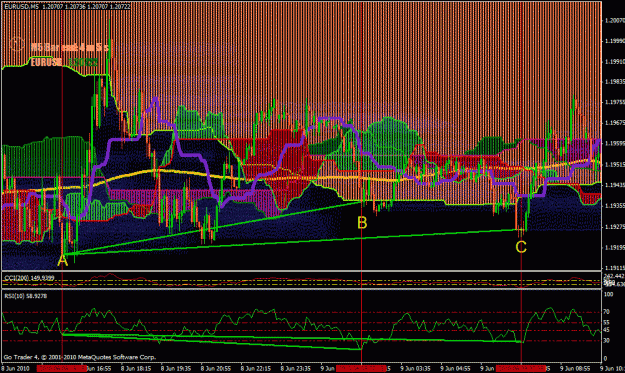This screenshot has width=625, height=373.
Task: Click the 'RSI(10) 58.9278' indicator label
Action: tap(26, 296)
